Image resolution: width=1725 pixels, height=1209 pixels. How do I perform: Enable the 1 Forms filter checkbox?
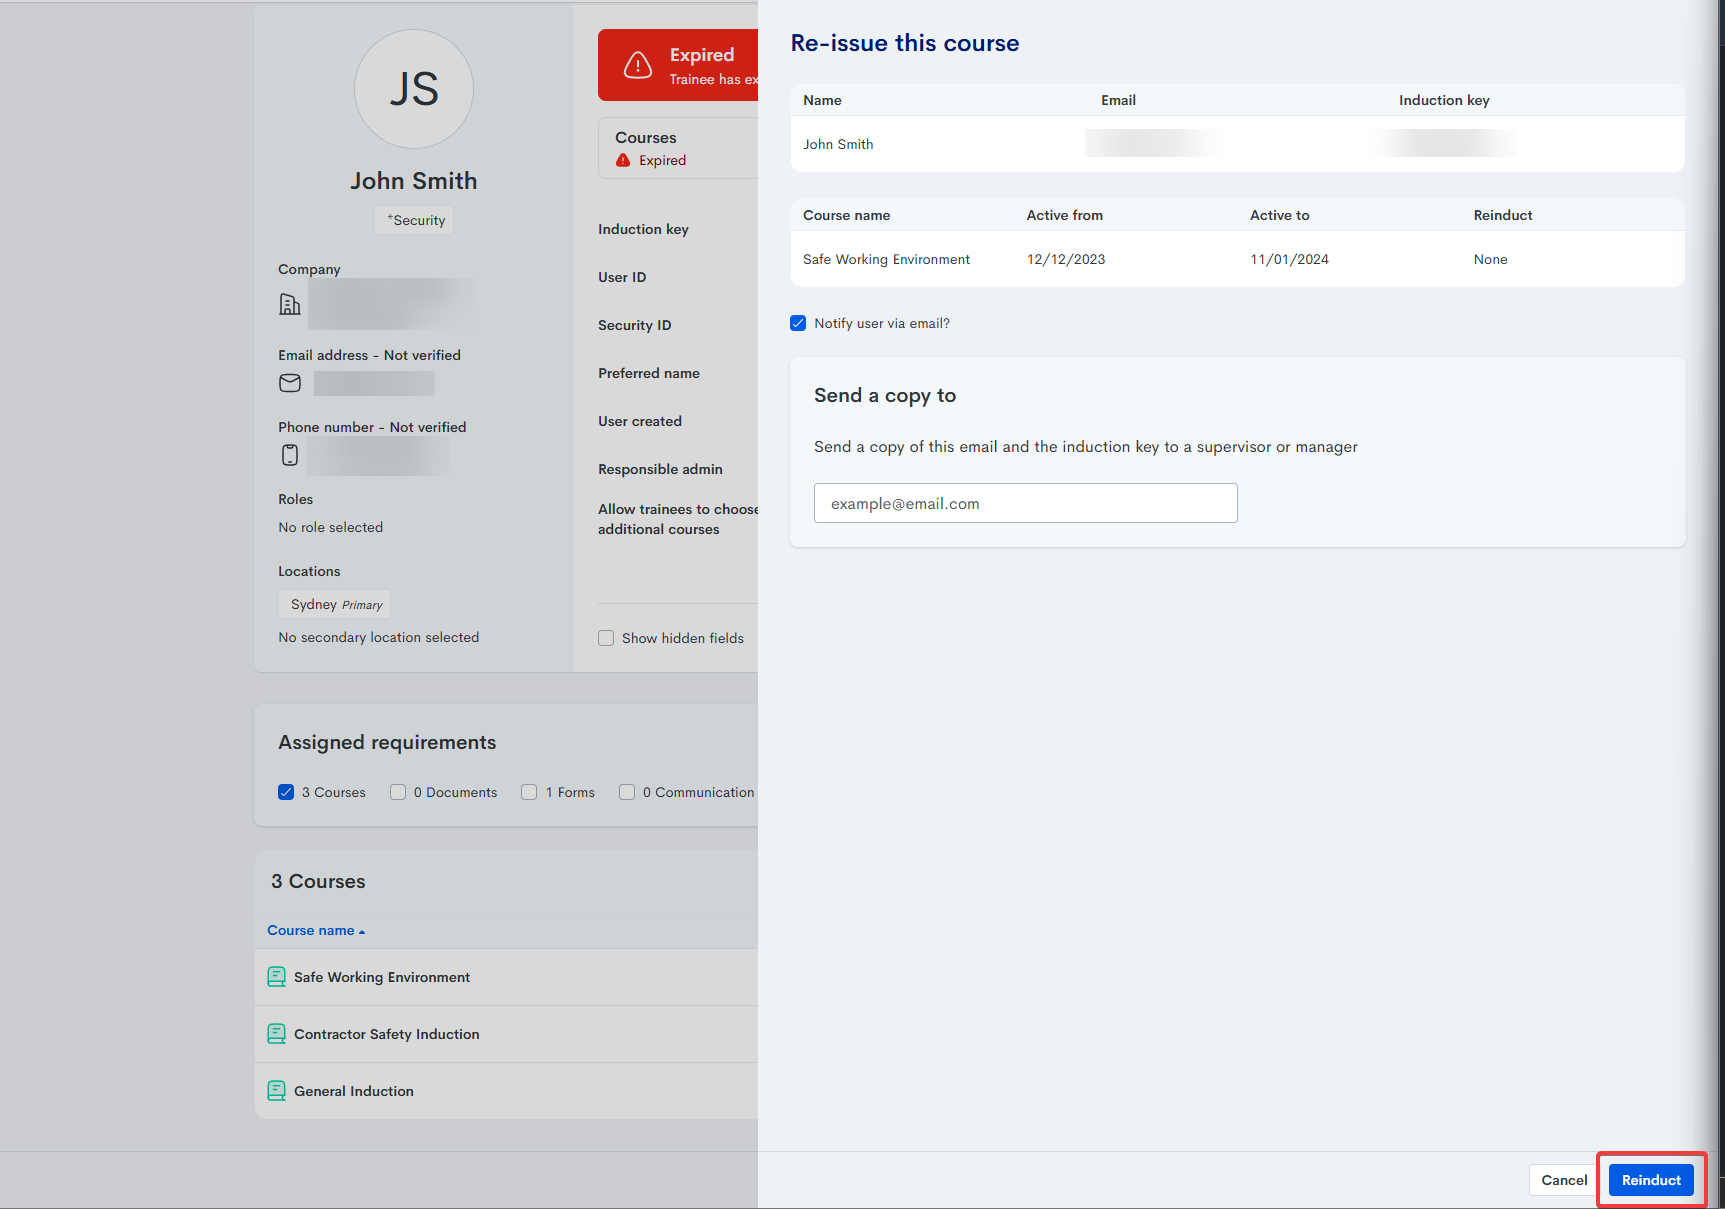(x=529, y=792)
